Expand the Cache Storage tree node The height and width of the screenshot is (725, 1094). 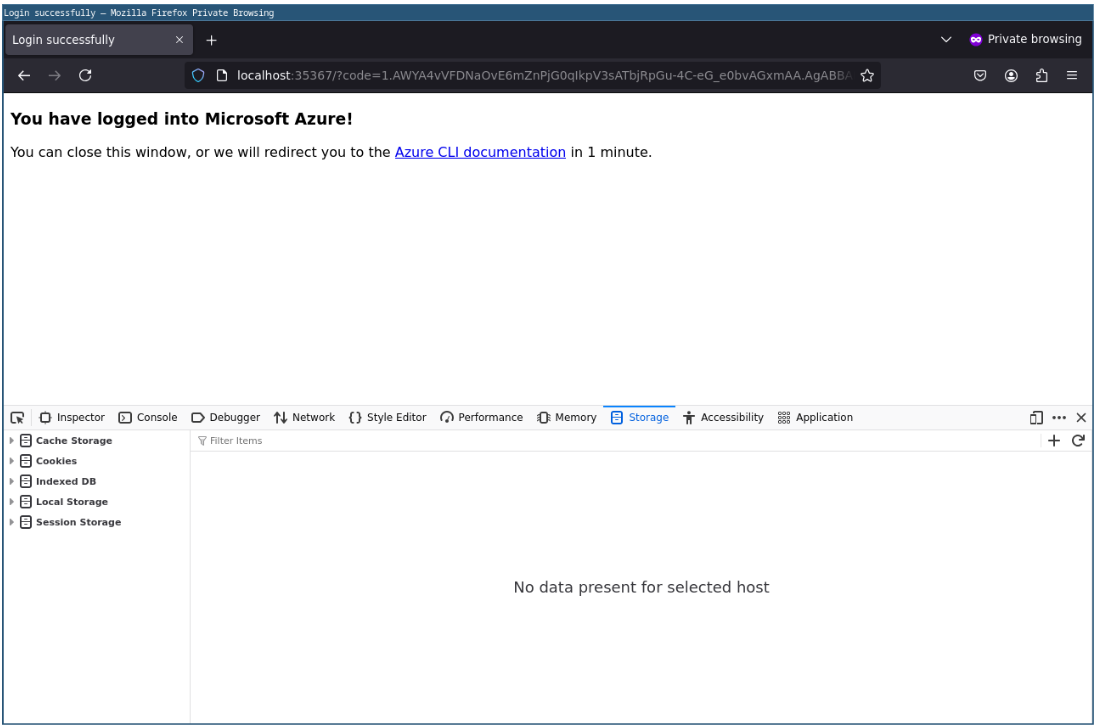point(12,441)
